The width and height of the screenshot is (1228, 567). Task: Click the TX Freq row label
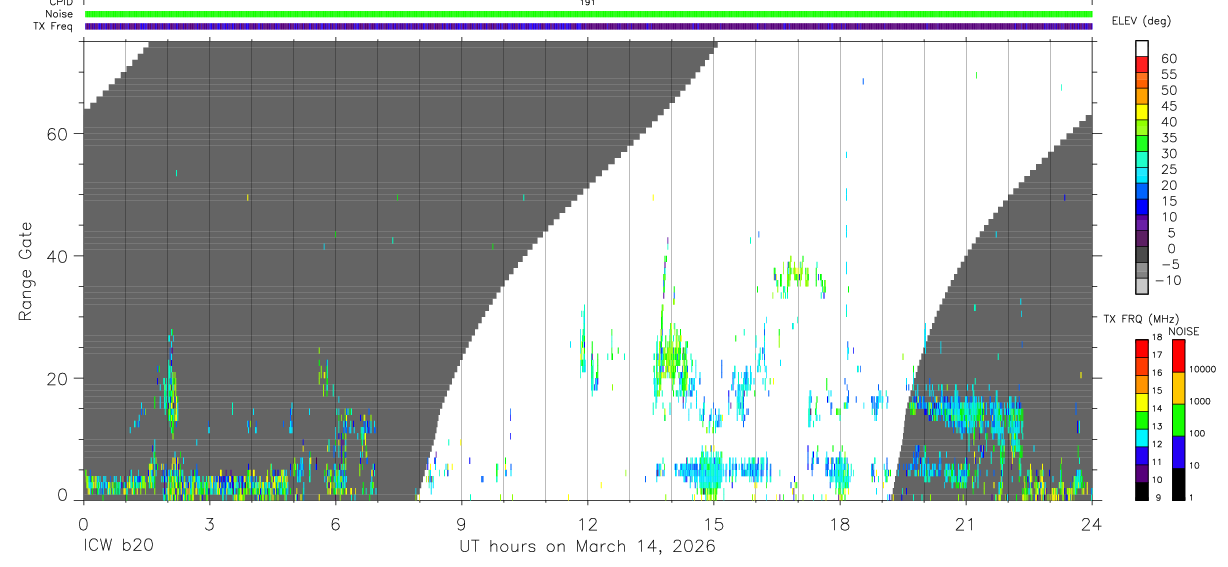point(53,26)
